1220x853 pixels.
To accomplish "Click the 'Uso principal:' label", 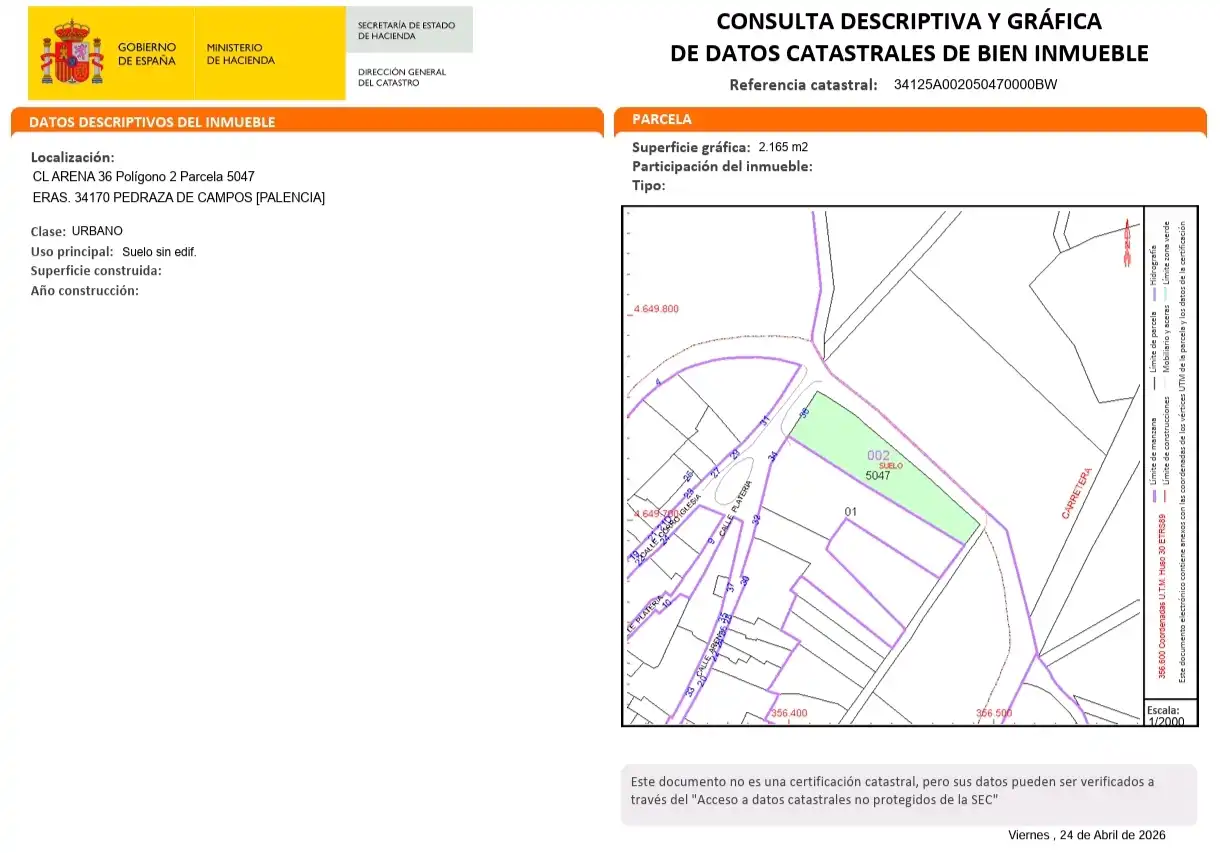I will pyautogui.click(x=72, y=252).
